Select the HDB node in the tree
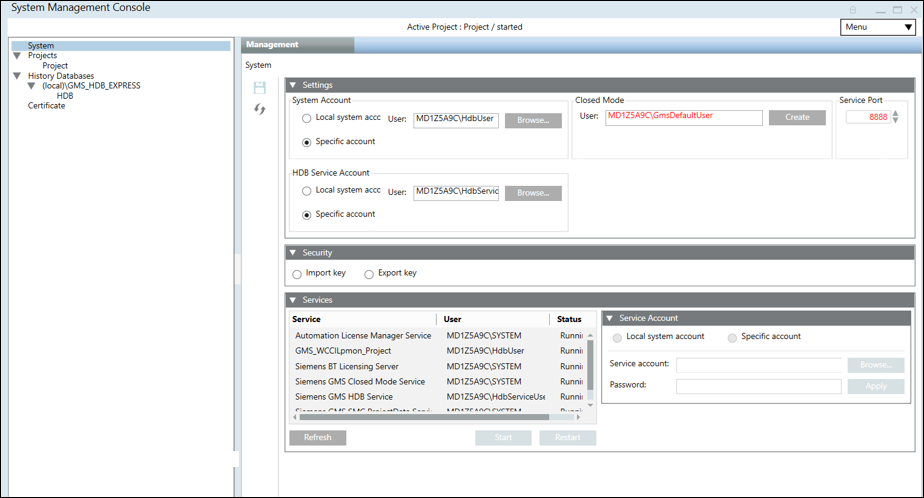This screenshot has height=498, width=924. [x=64, y=96]
